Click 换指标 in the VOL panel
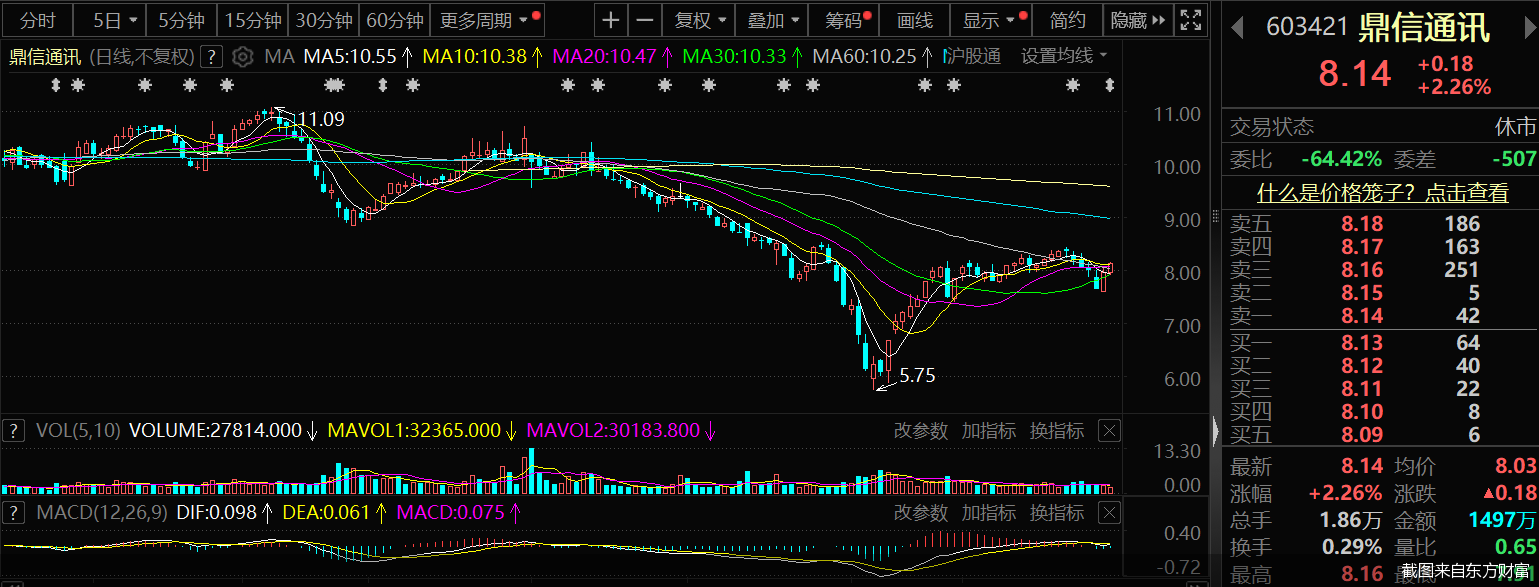Image resolution: width=1539 pixels, height=587 pixels. click(x=1057, y=431)
